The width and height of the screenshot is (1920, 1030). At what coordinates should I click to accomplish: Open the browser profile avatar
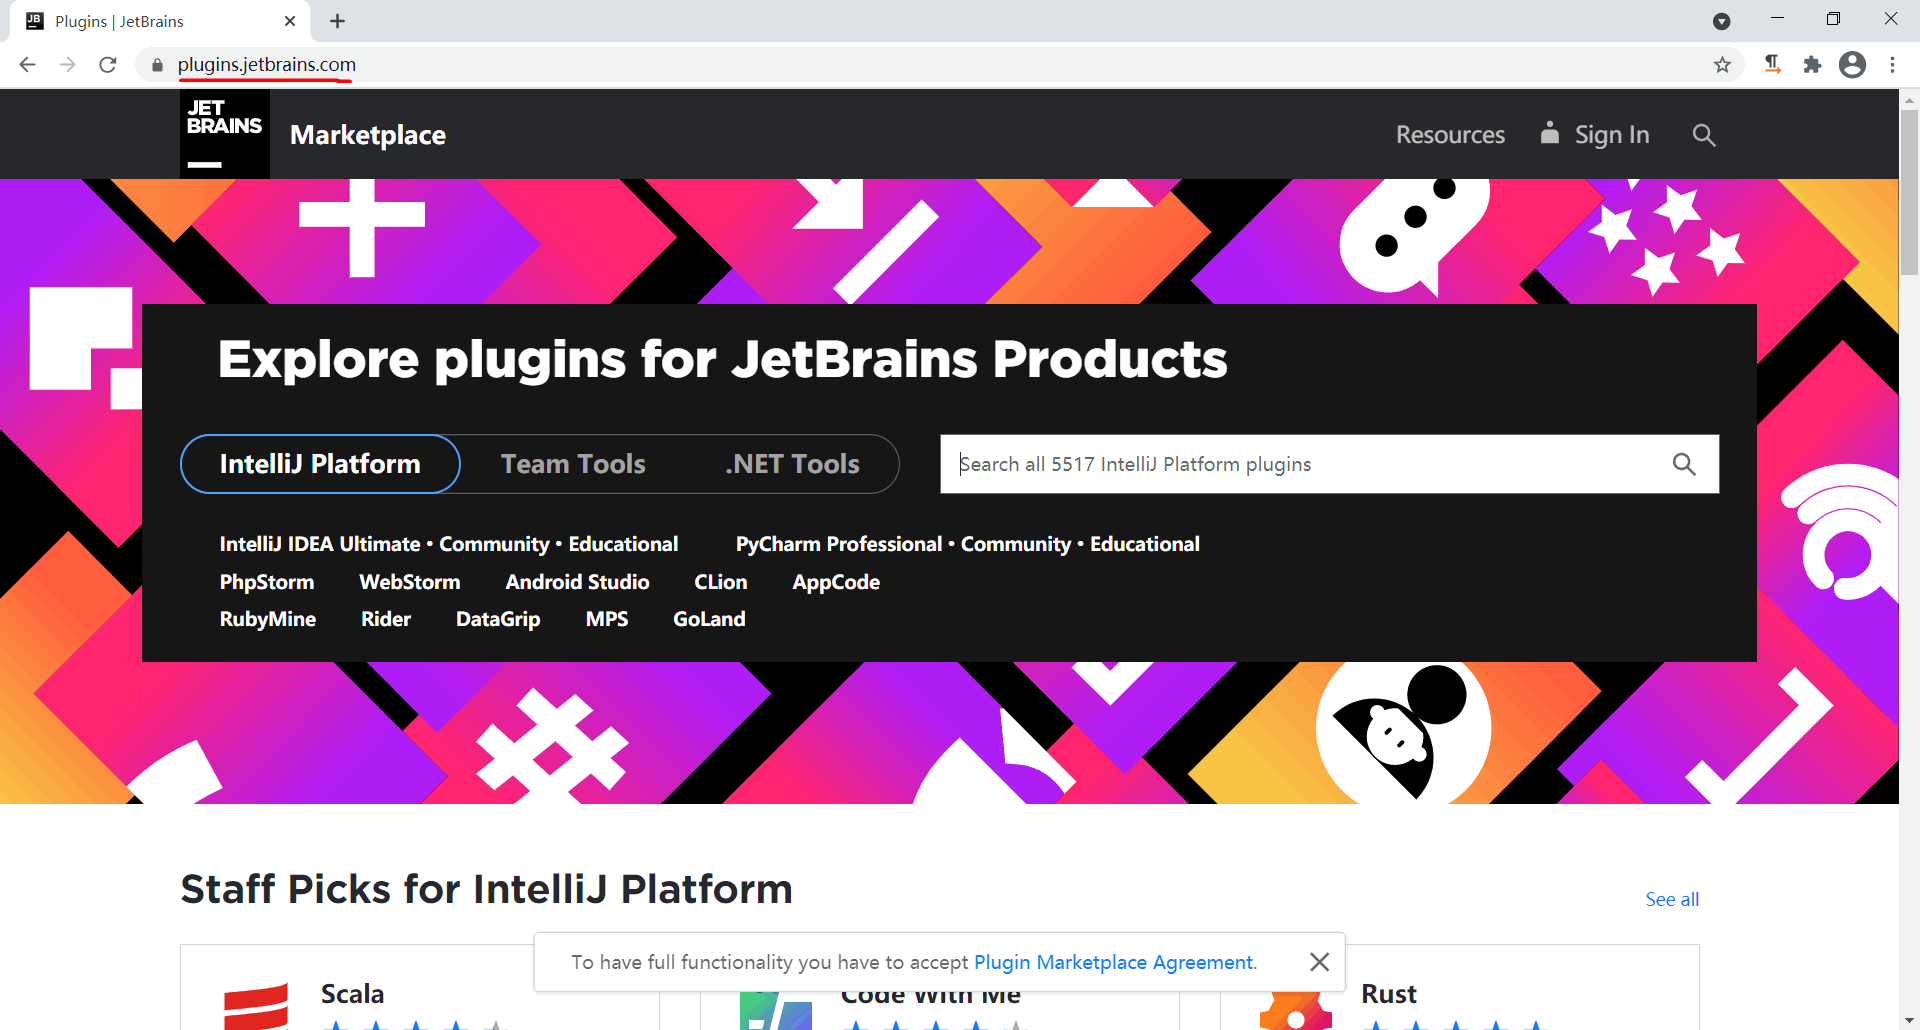(1853, 64)
